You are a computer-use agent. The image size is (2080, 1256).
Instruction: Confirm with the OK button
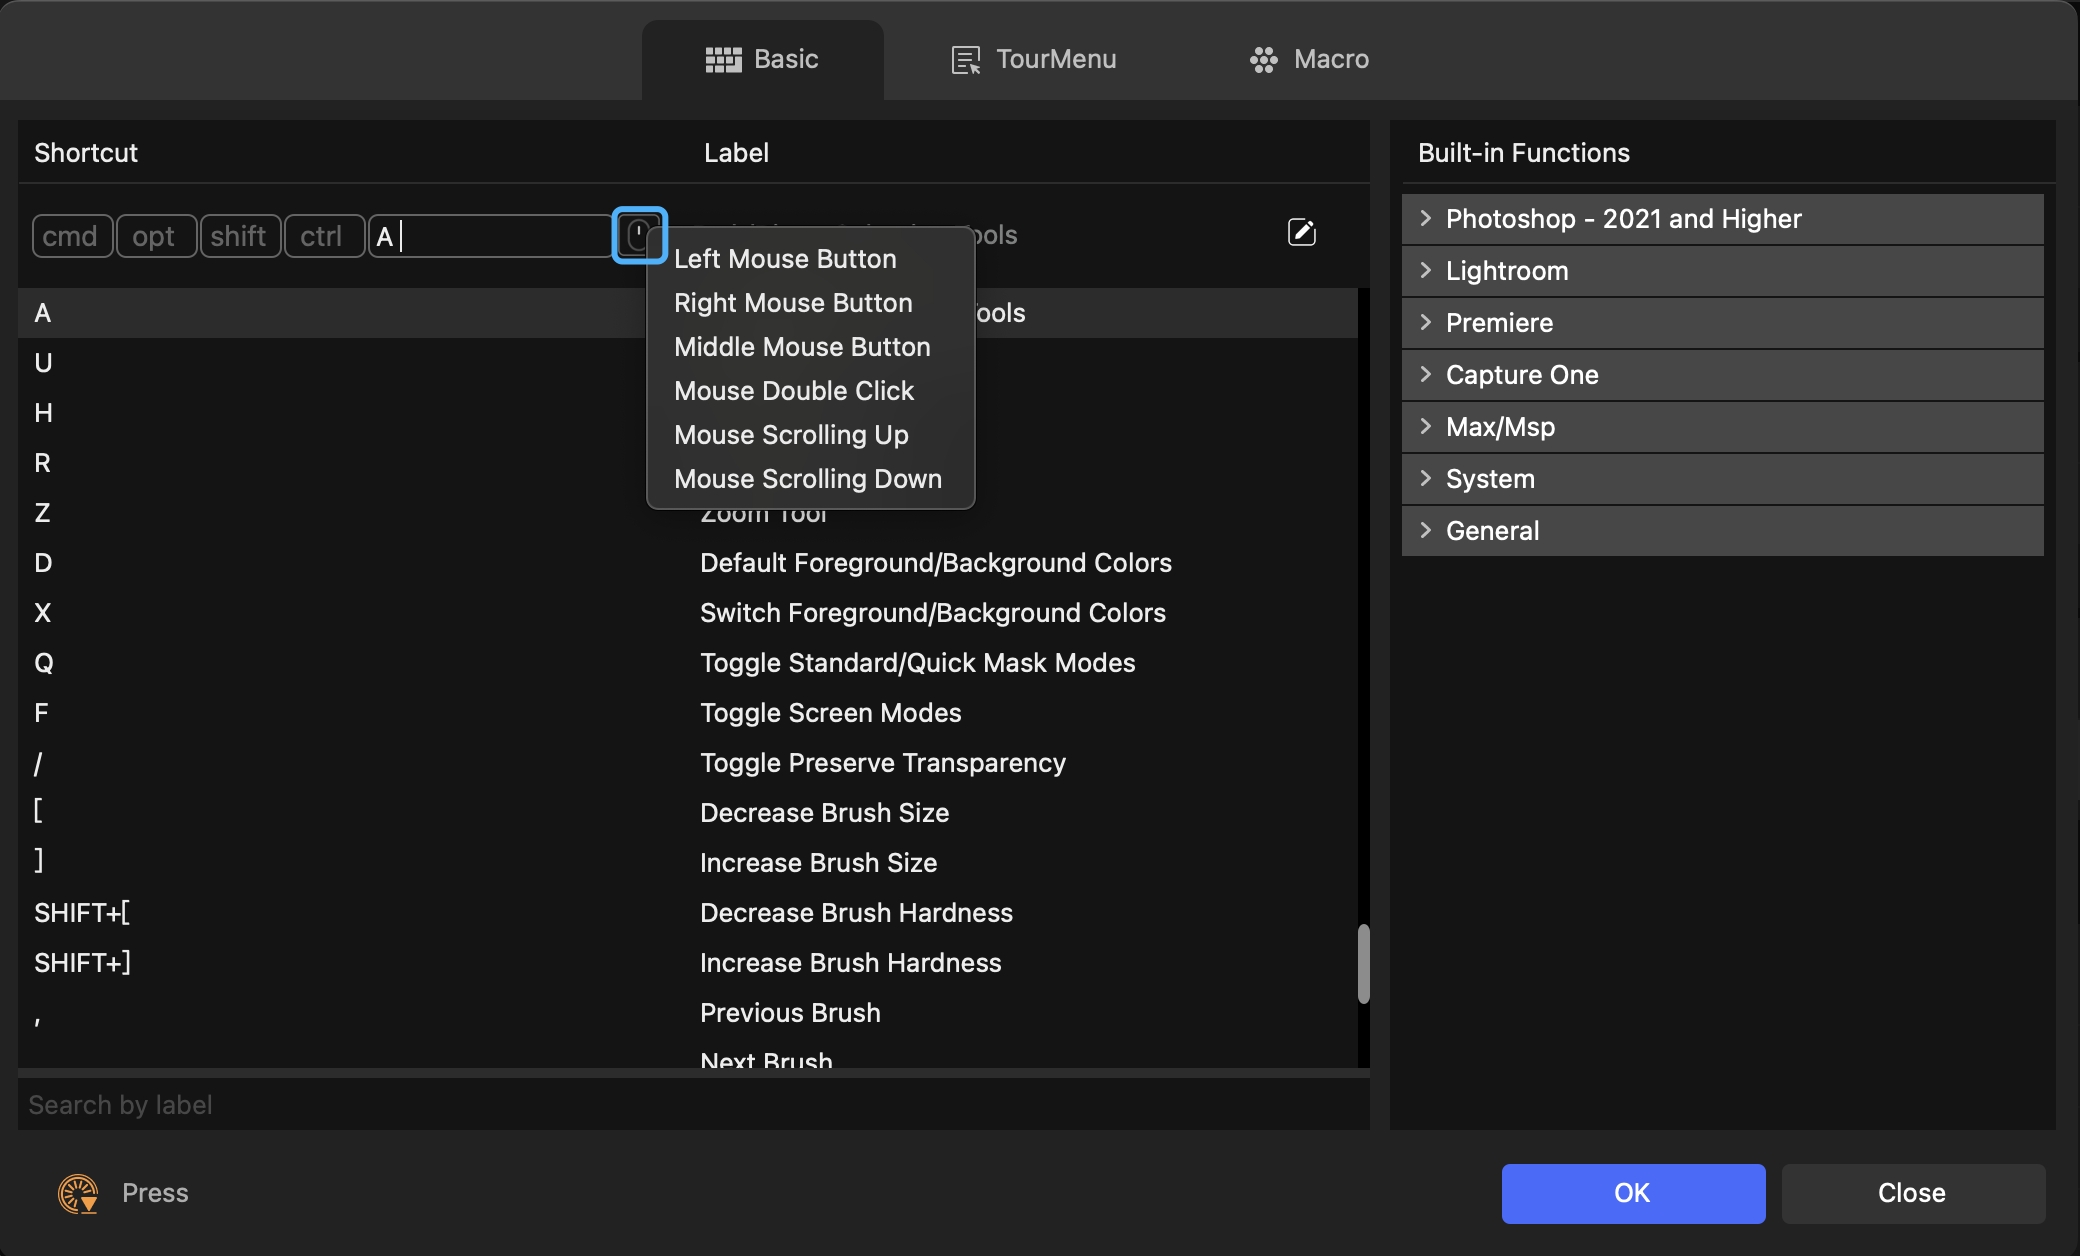[x=1633, y=1193]
